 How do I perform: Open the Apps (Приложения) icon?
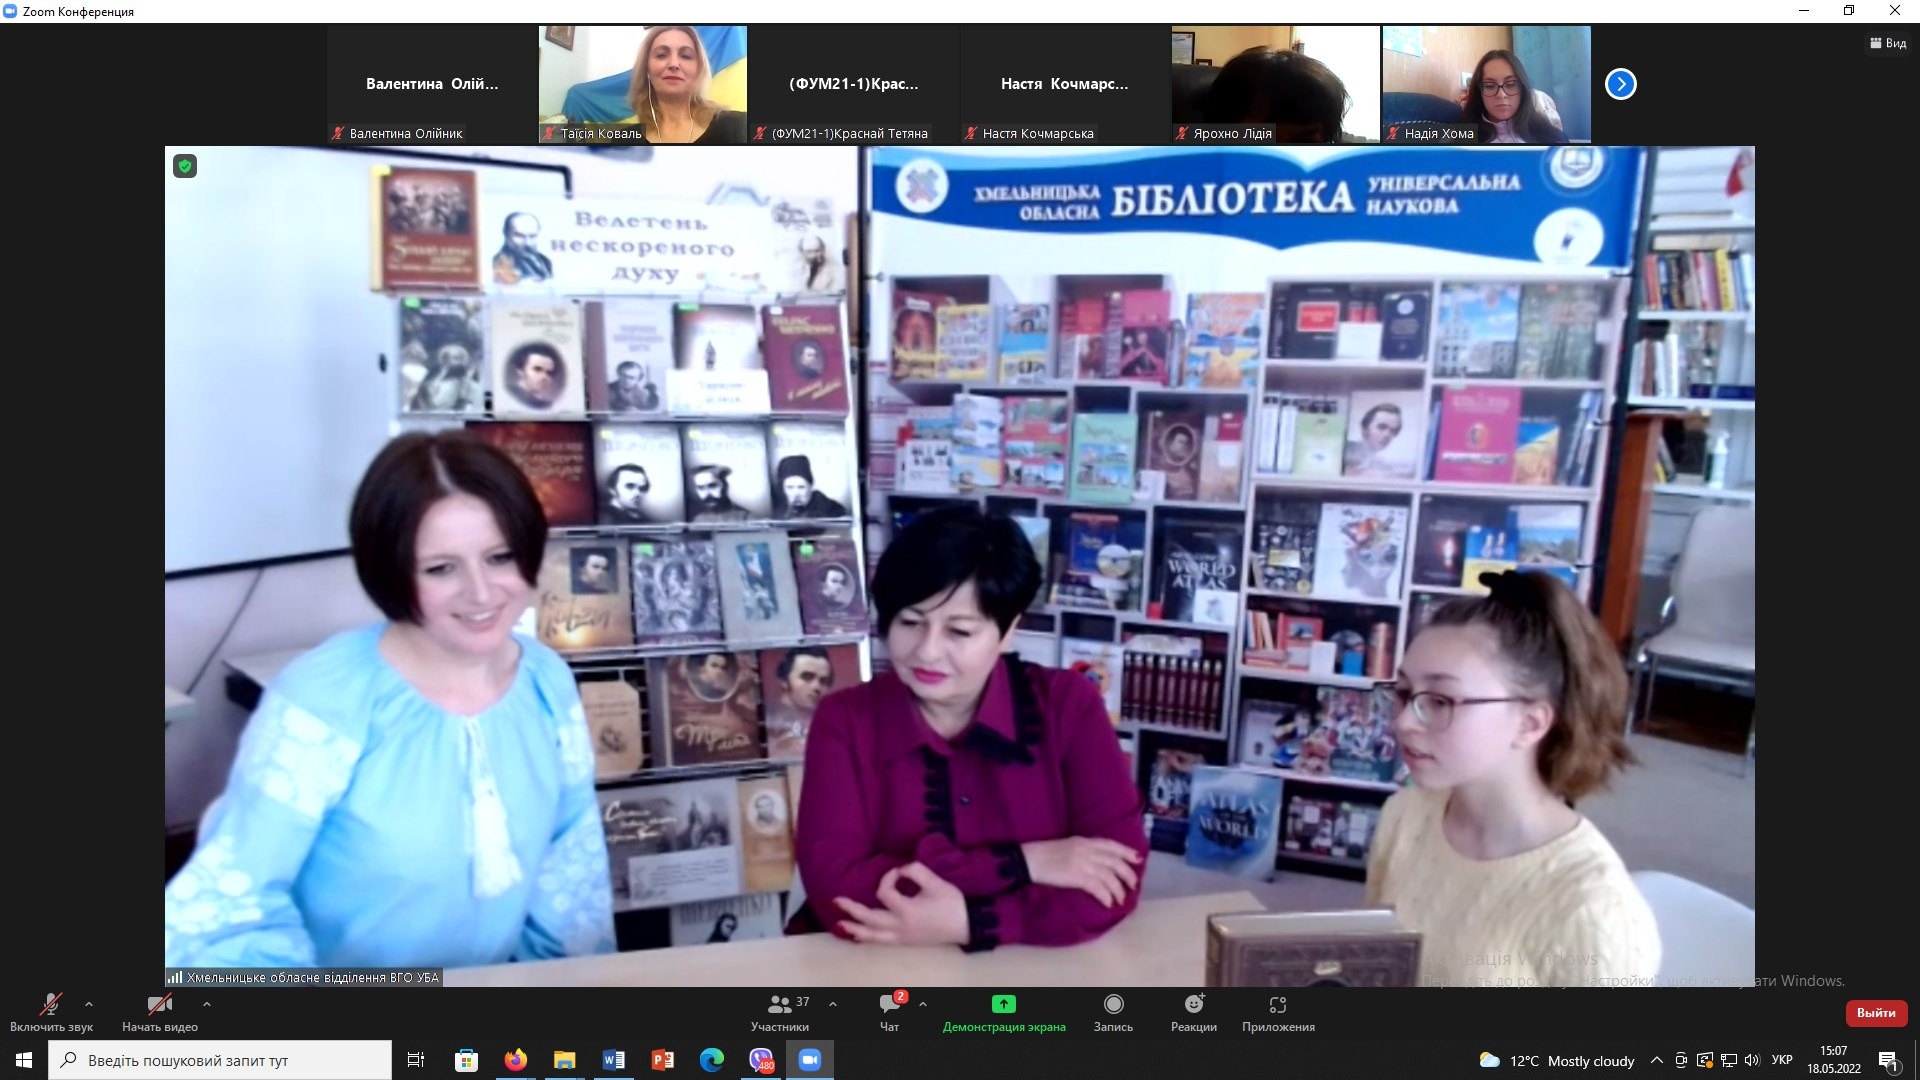click(1277, 1004)
